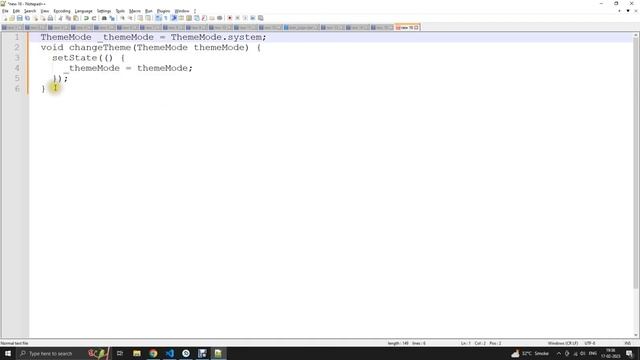
Task: Create a new document with the New toolbar icon
Action: point(5,18)
